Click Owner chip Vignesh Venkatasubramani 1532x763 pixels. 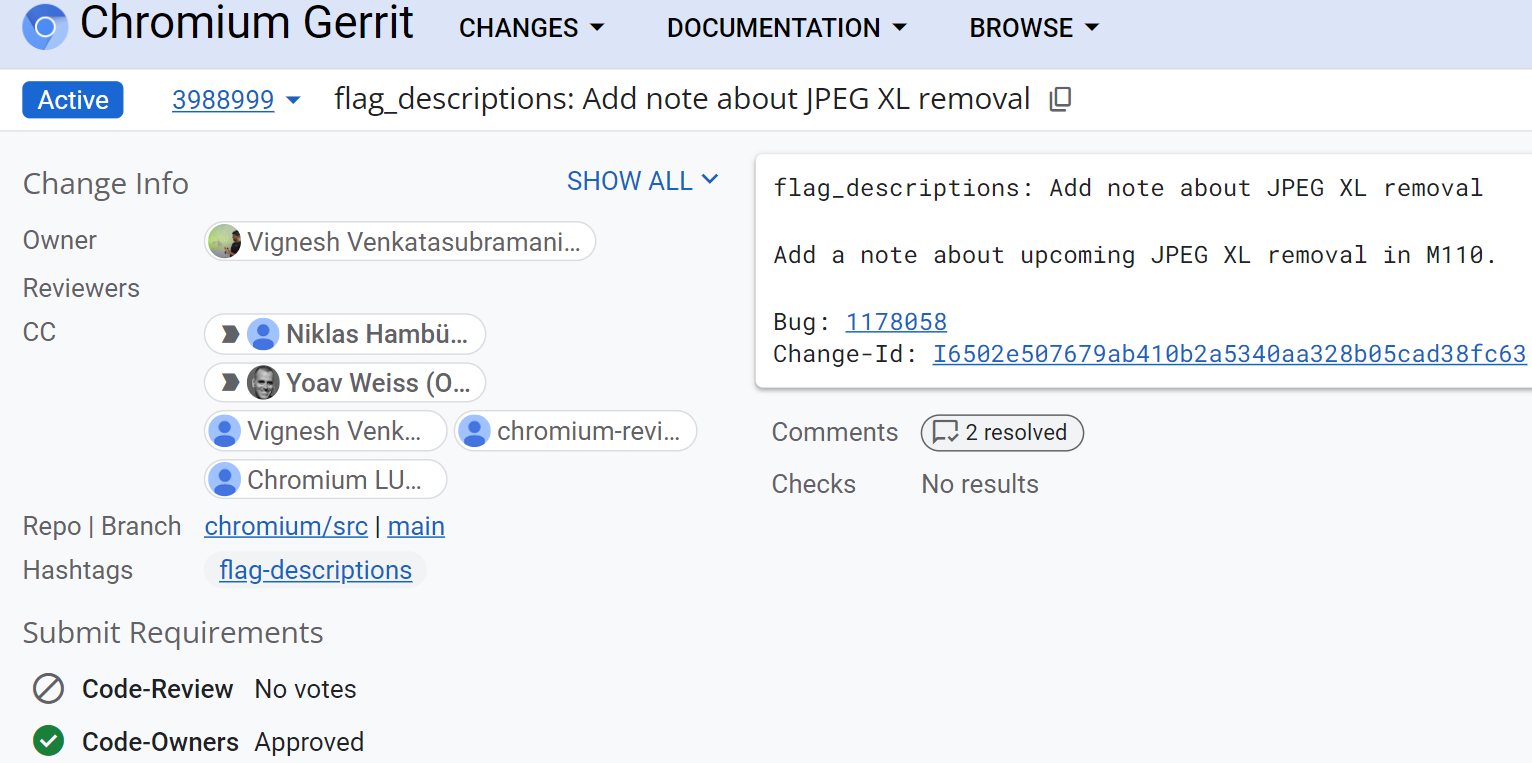(x=400, y=241)
